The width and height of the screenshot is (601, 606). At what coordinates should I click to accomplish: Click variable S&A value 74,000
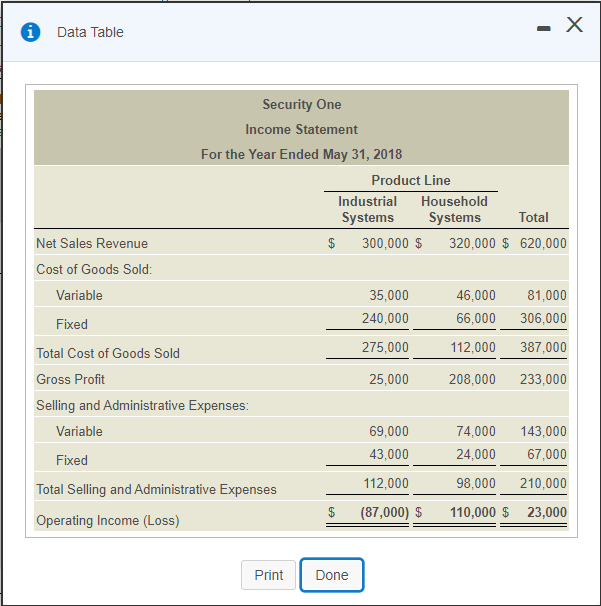476,431
